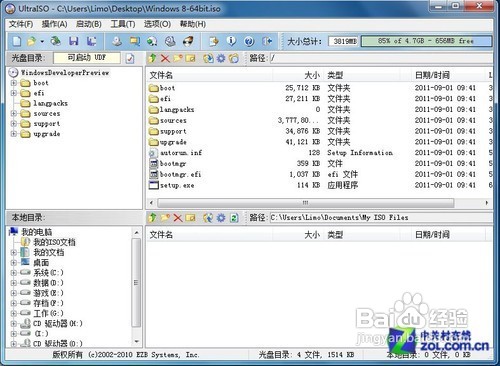This screenshot has height=366, width=500.
Task: Expand 桌面 in local tree
Action: pyautogui.click(x=14, y=263)
